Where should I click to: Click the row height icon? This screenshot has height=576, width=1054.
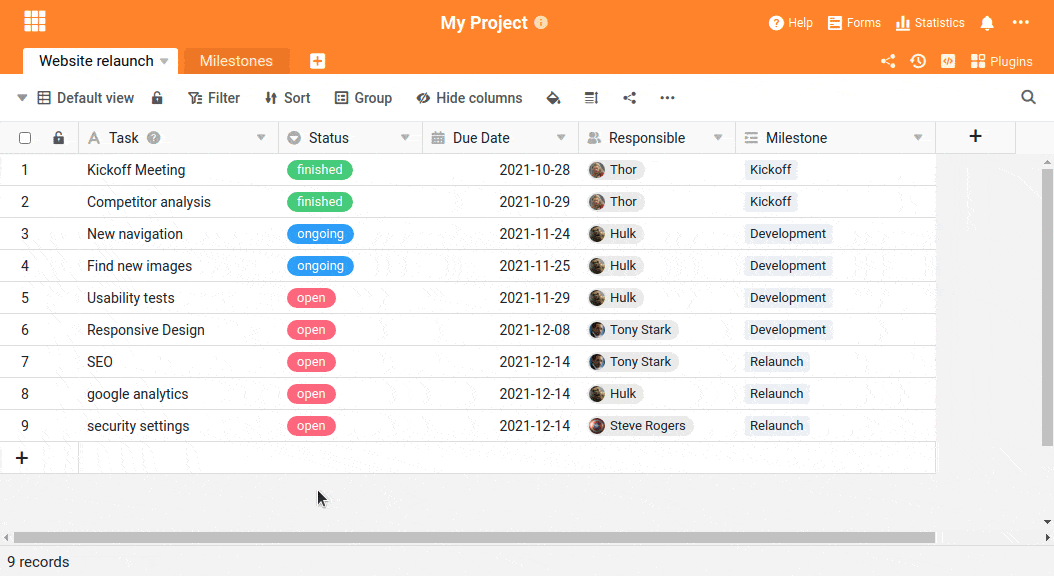click(x=591, y=98)
